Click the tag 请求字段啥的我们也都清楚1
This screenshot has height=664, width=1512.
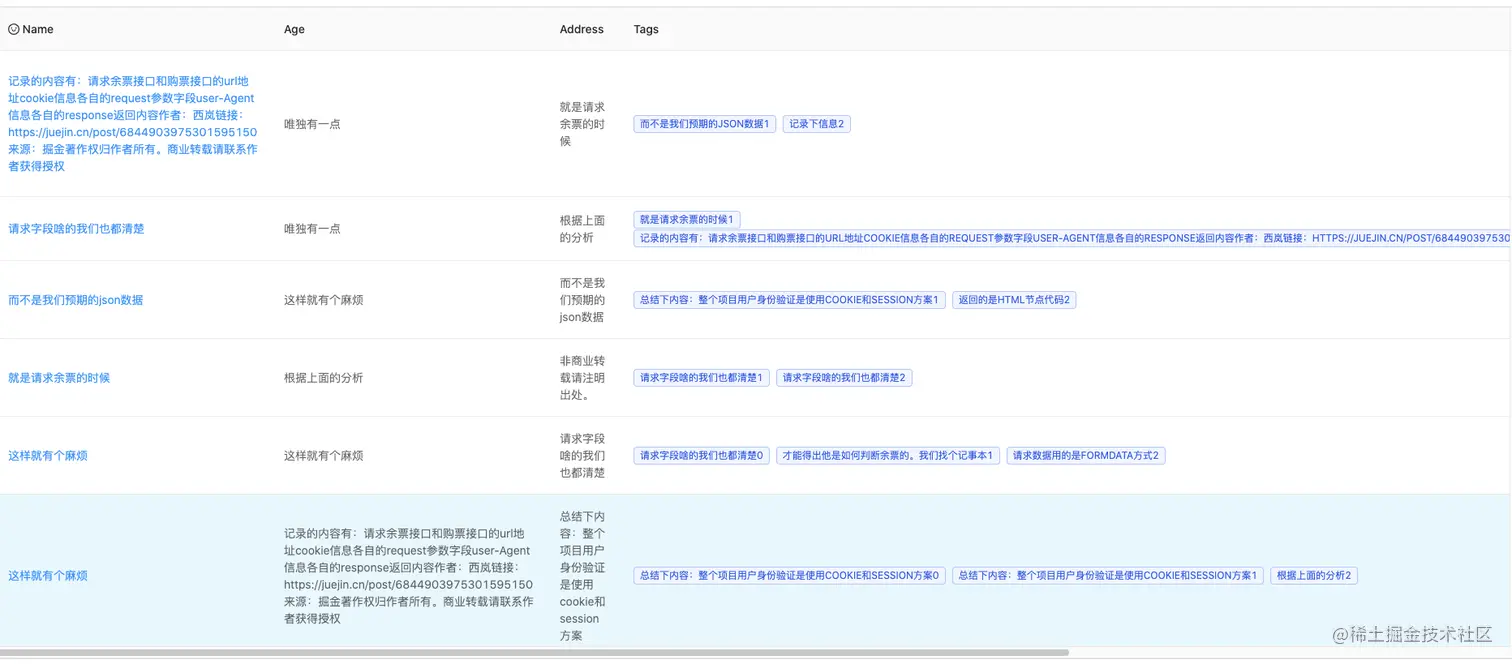pyautogui.click(x=702, y=378)
